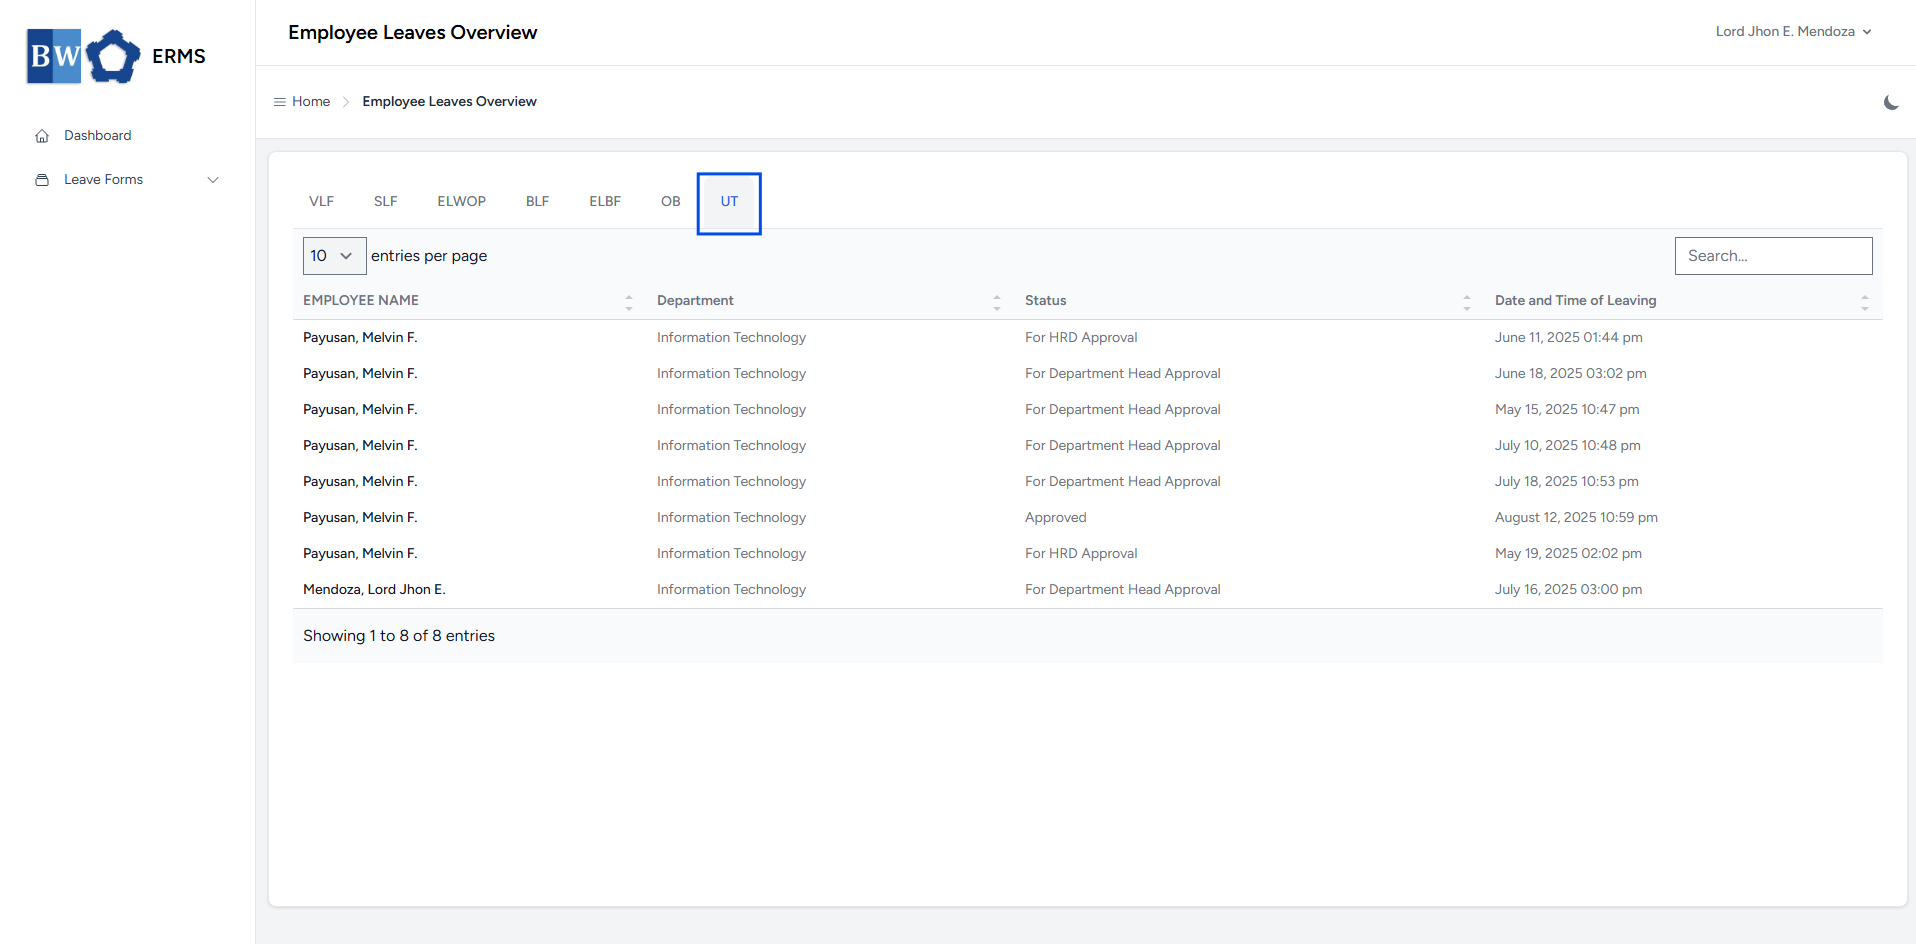Click the BW ERMS logo
Image resolution: width=1916 pixels, height=944 pixels.
click(x=116, y=56)
